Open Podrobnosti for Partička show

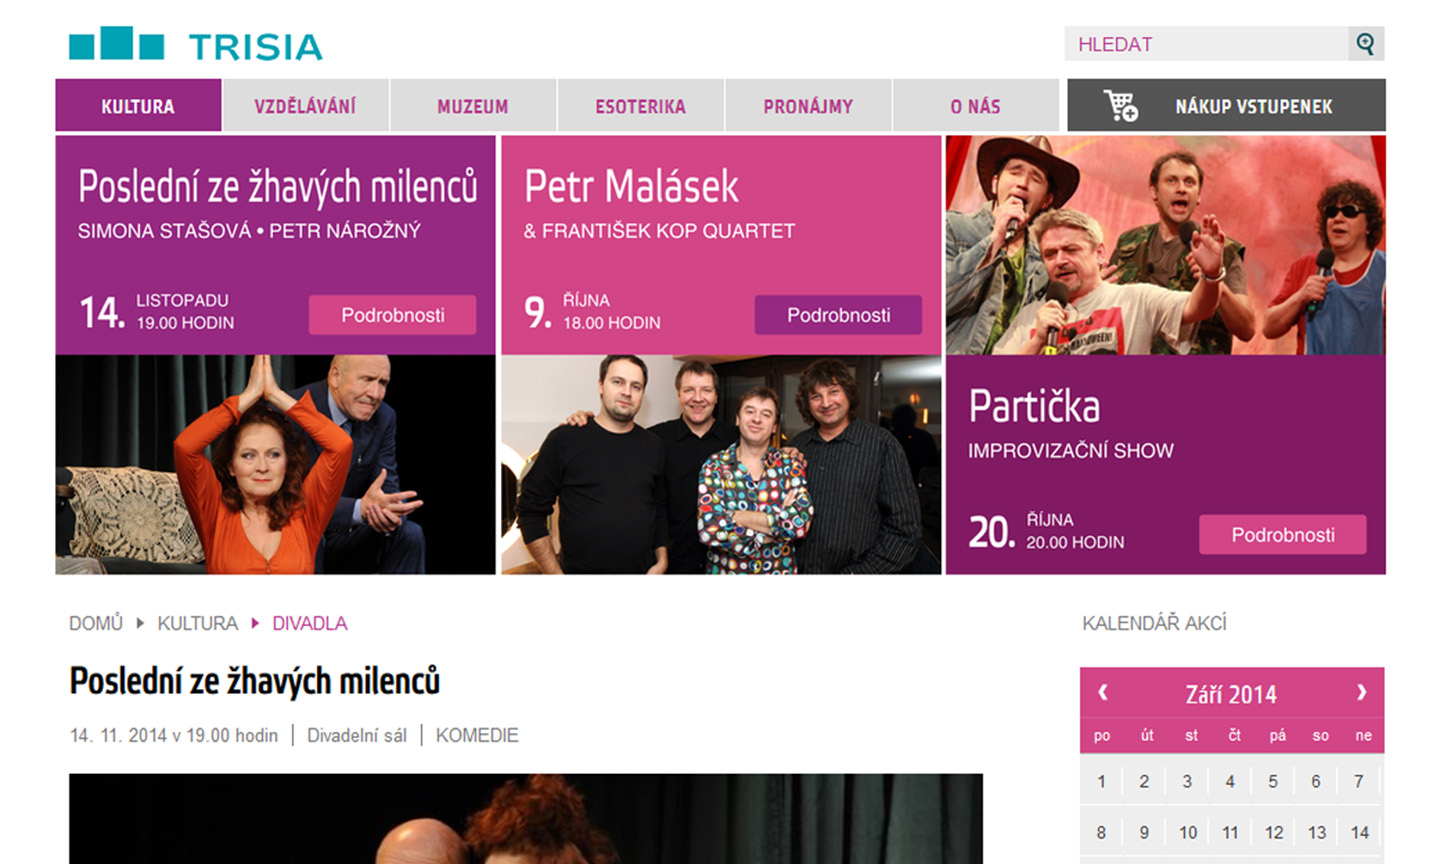point(1283,535)
